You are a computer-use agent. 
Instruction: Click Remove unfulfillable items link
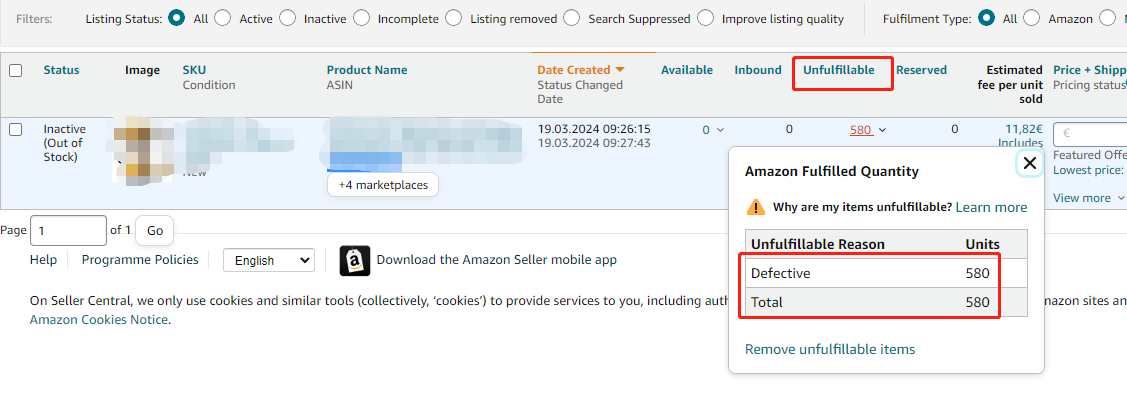(830, 350)
